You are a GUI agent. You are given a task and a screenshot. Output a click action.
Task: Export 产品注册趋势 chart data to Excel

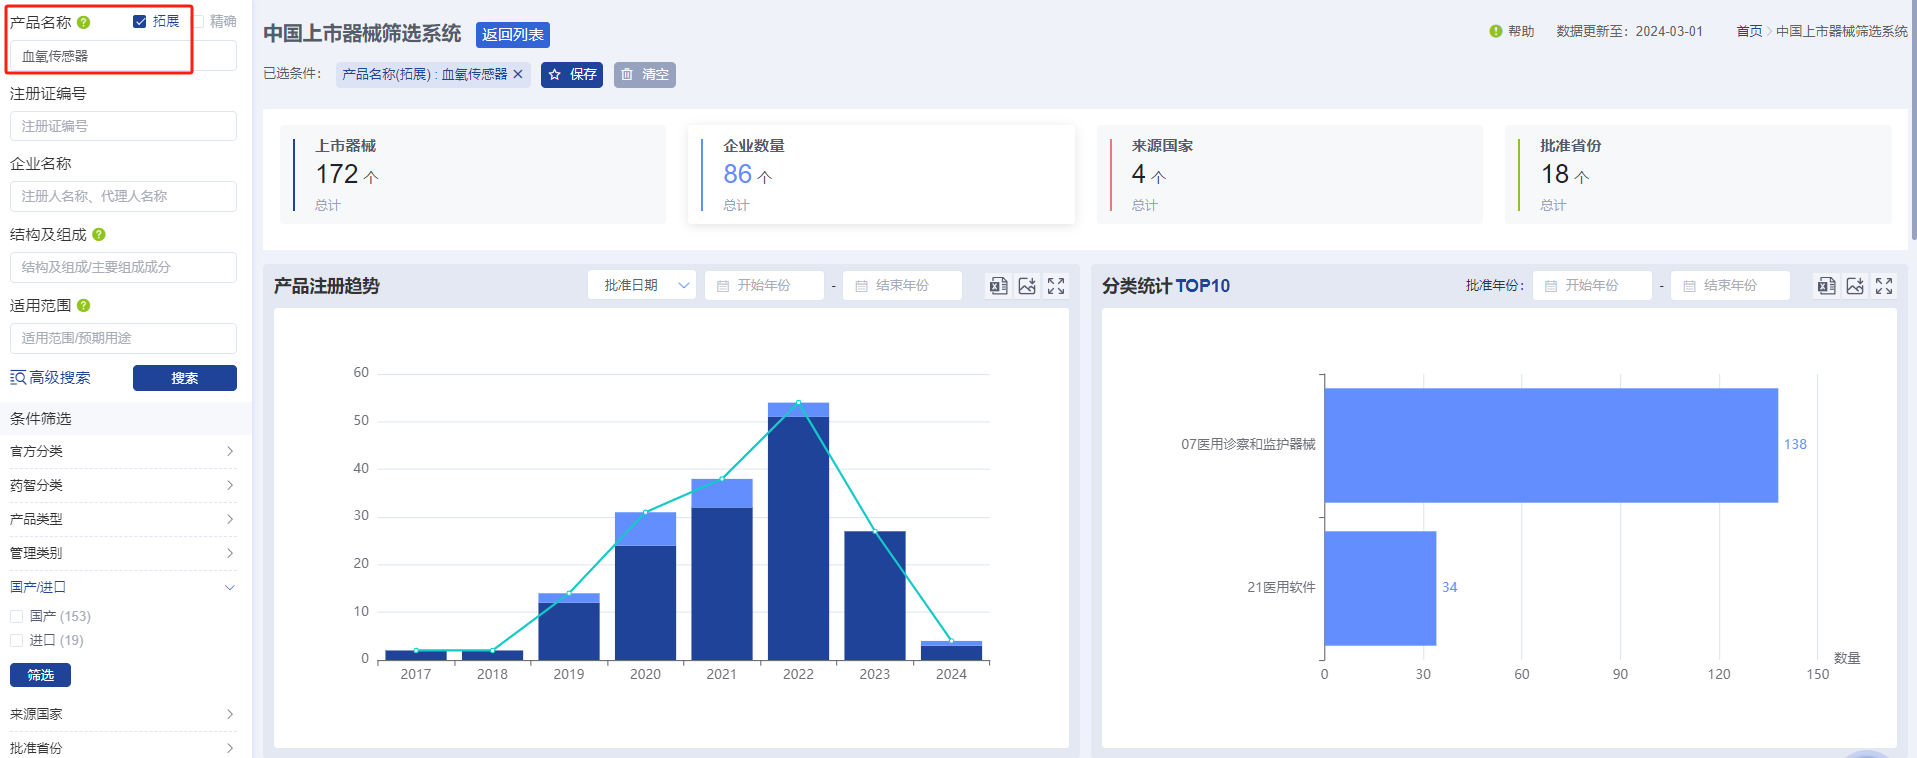(x=998, y=286)
